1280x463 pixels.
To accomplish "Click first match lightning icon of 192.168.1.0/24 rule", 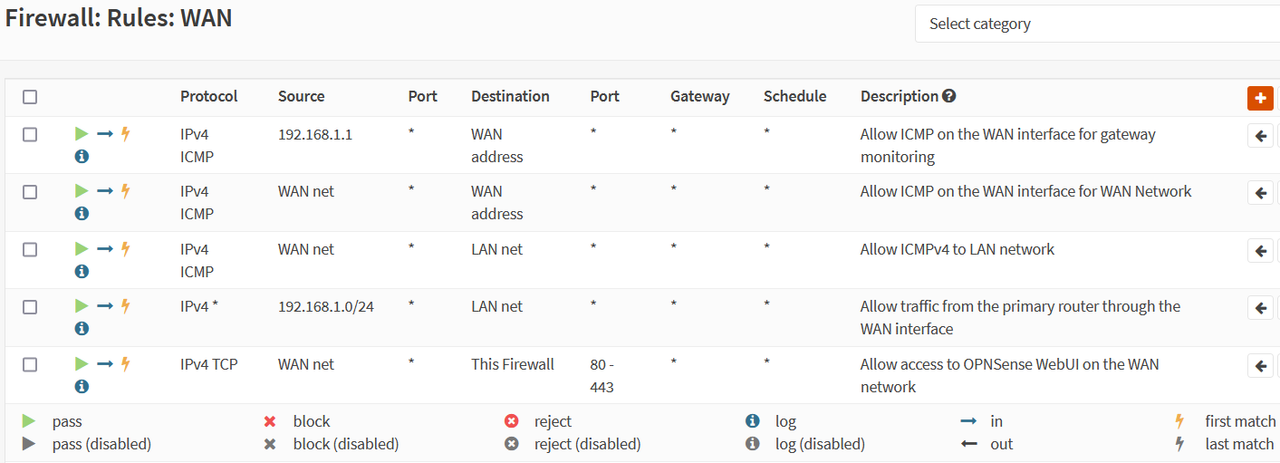I will 126,306.
